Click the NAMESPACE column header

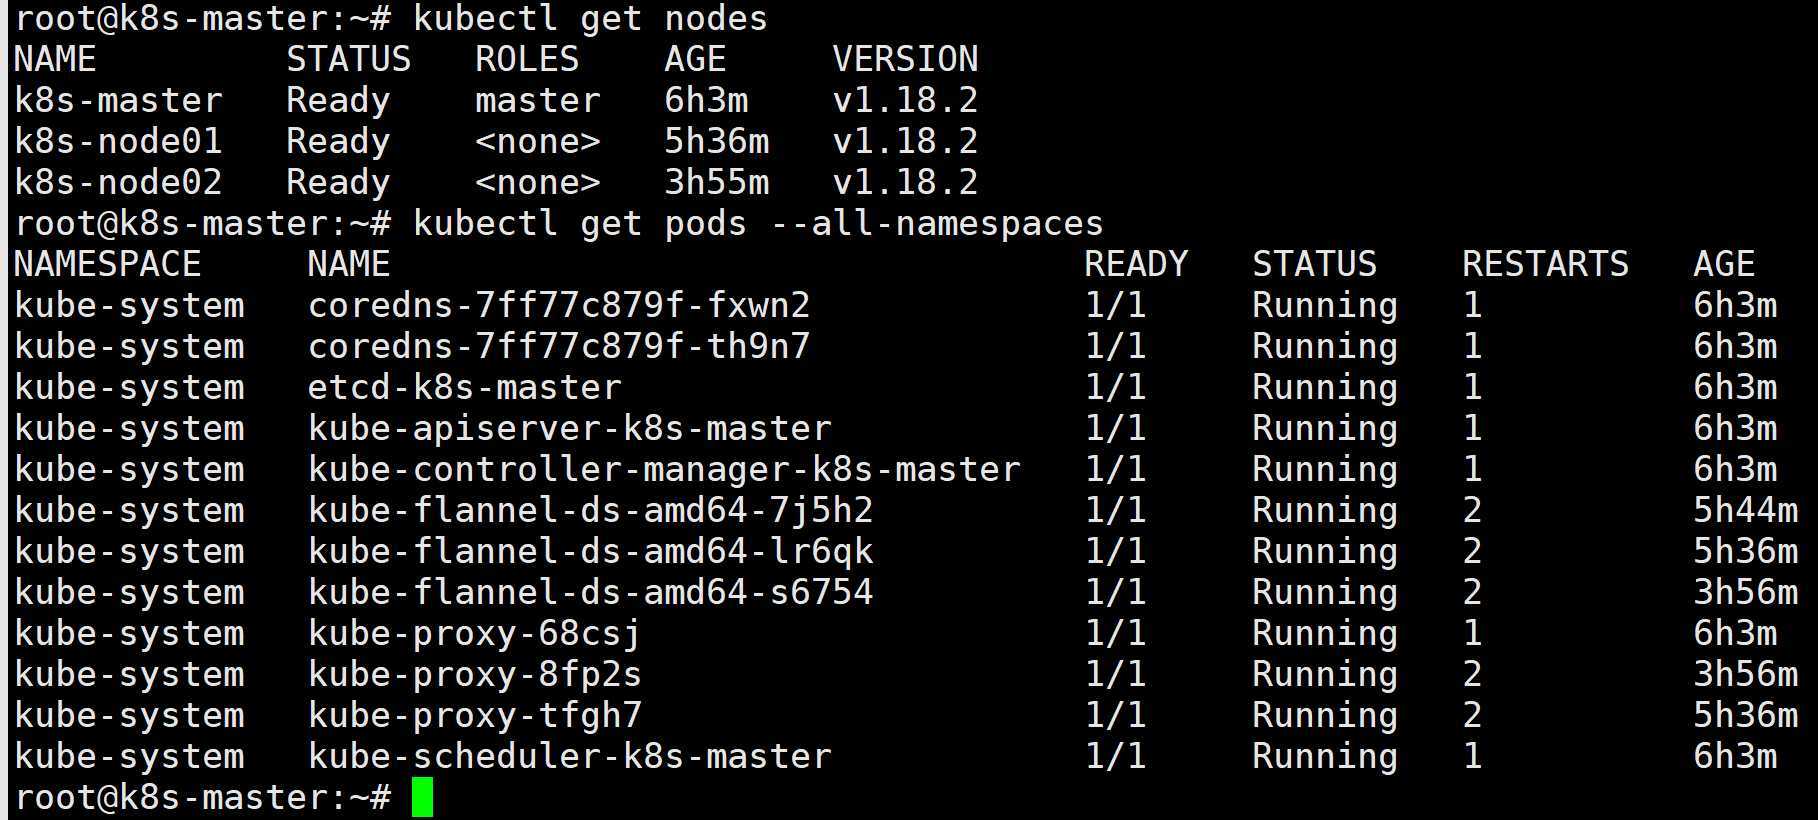(x=108, y=264)
